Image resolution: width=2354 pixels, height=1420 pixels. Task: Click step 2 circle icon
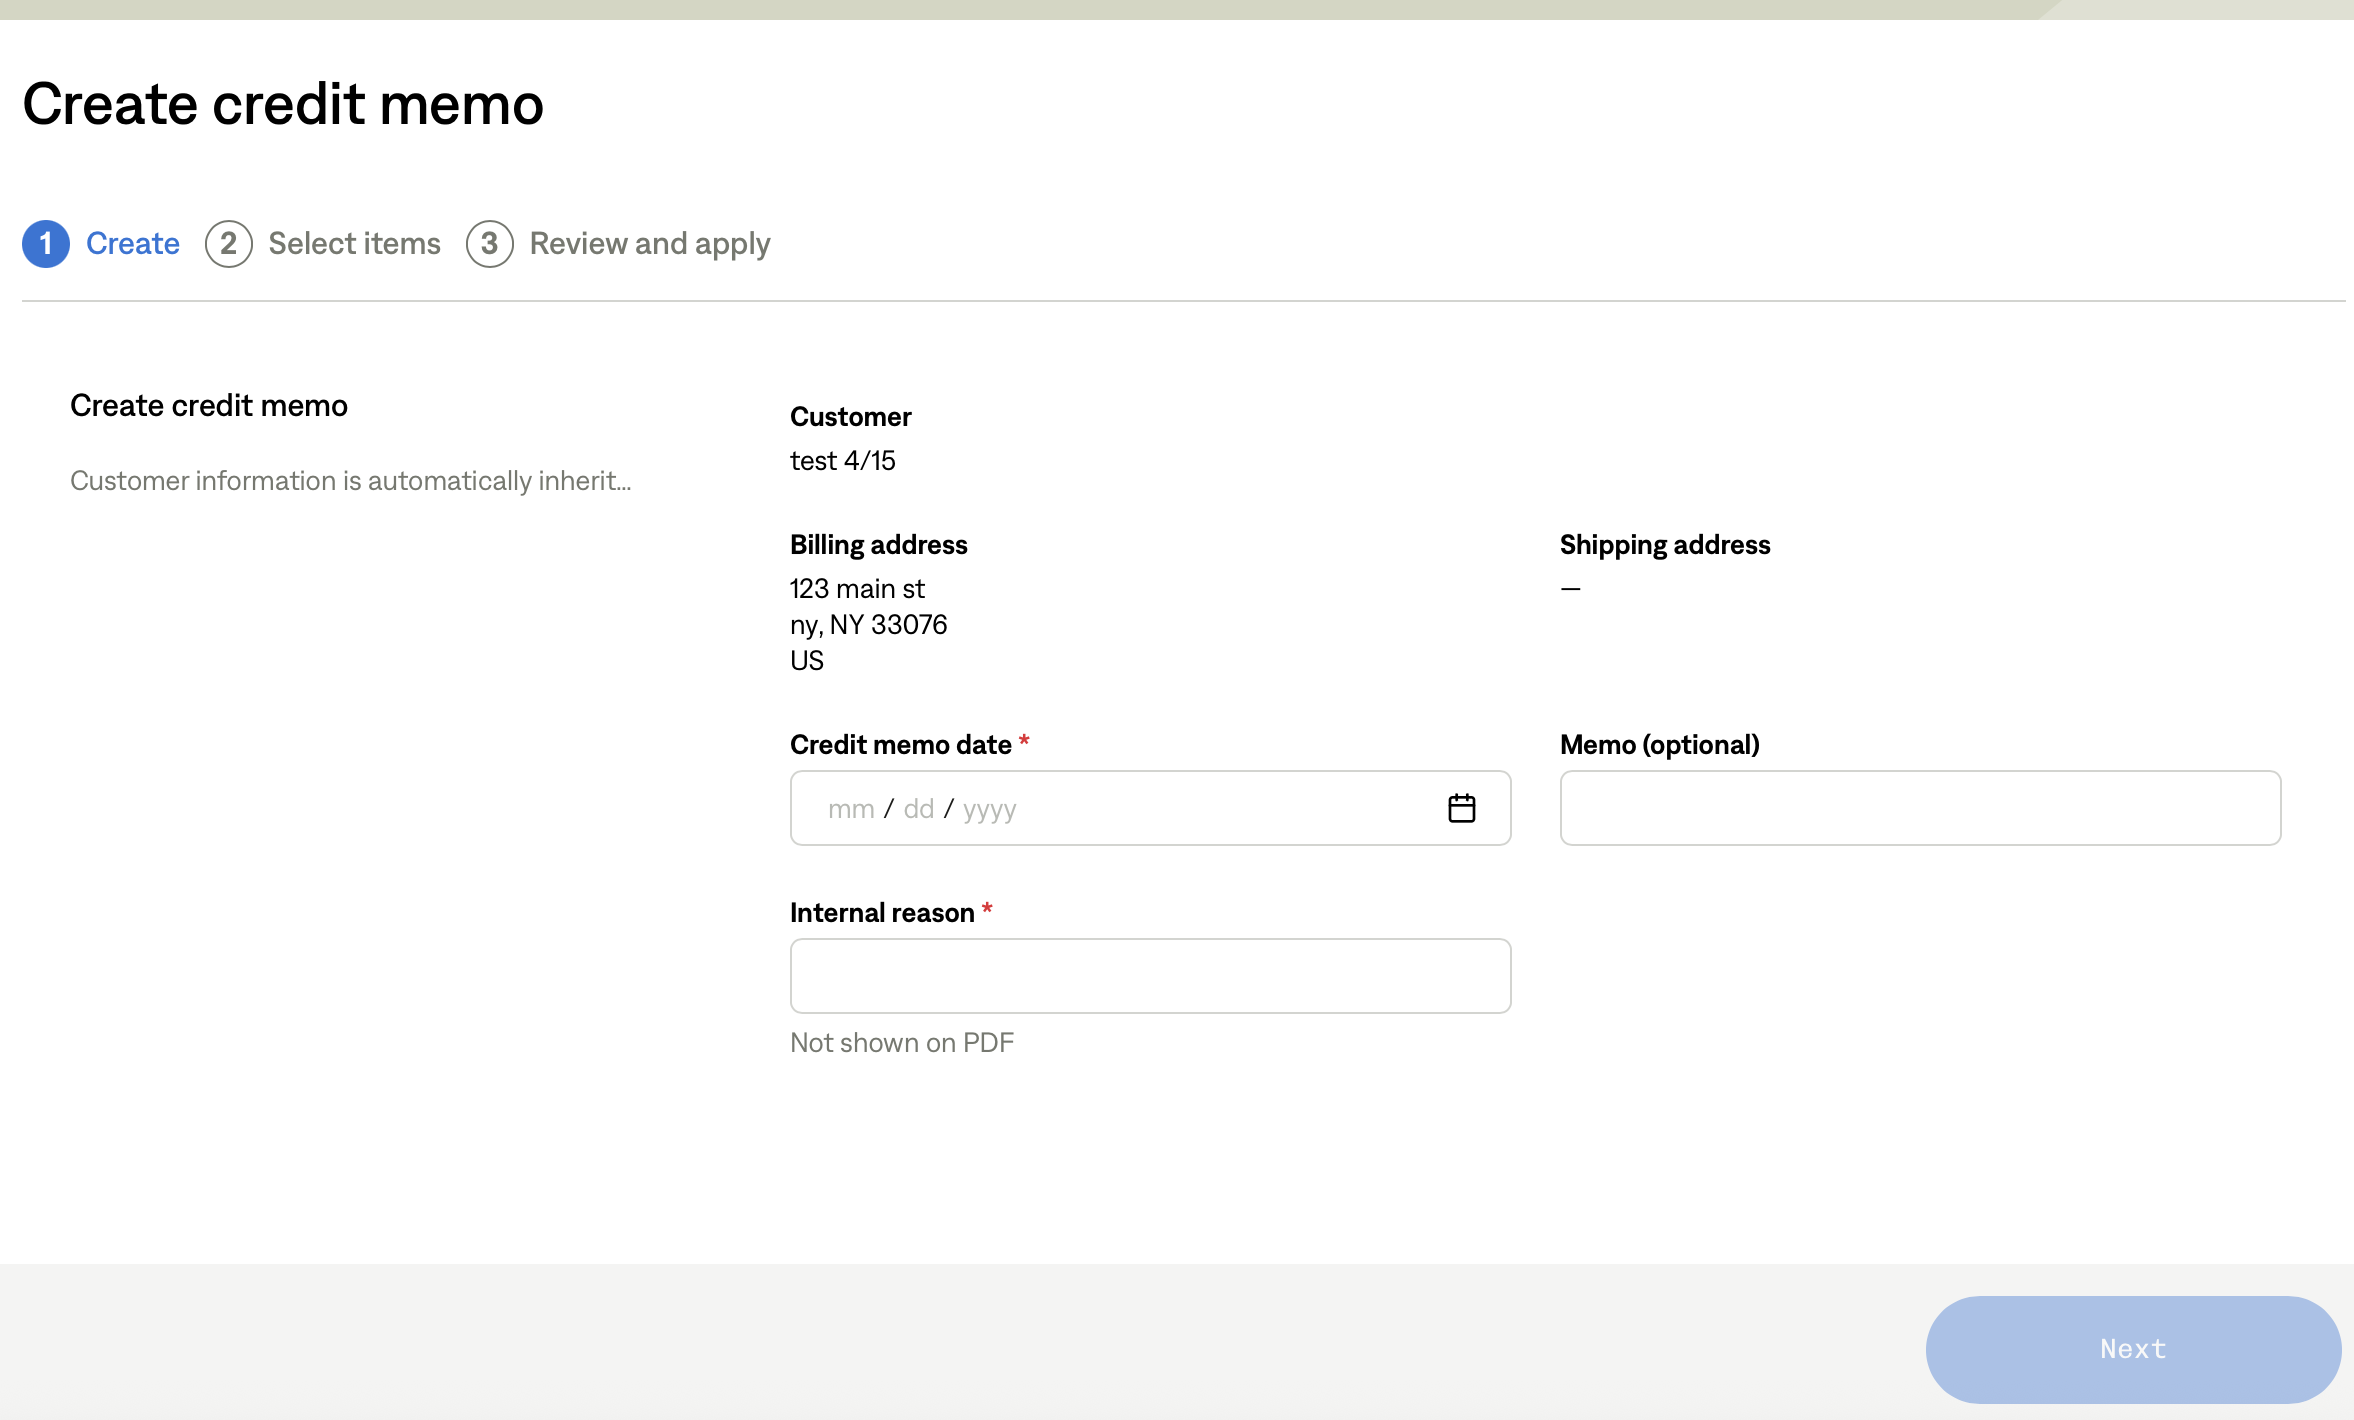click(x=228, y=244)
